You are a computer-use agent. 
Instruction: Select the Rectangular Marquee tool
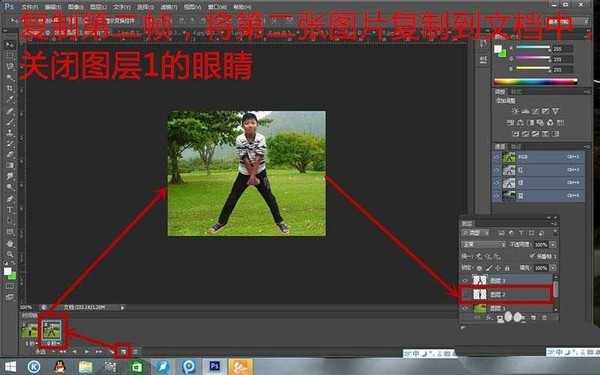click(x=10, y=56)
